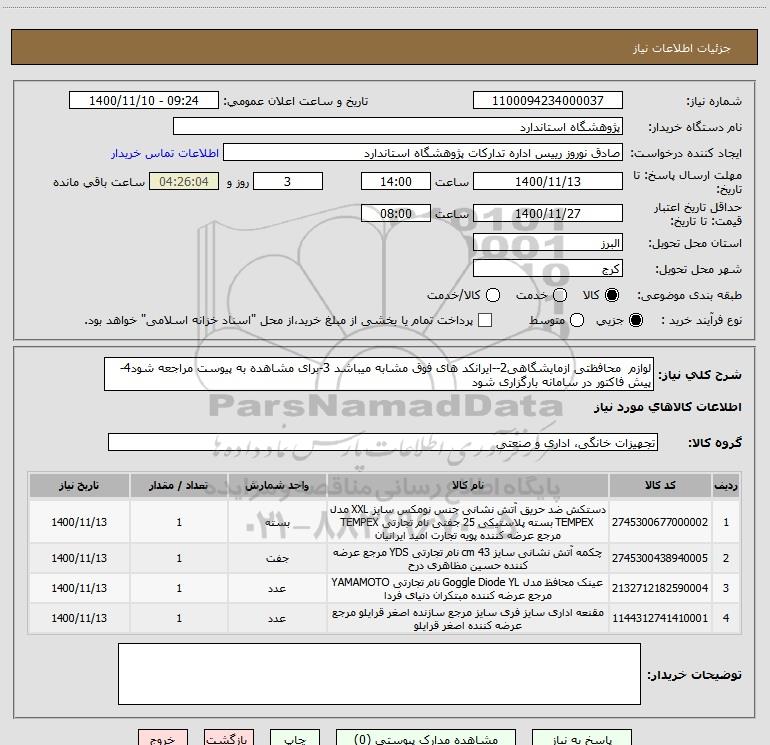Select the کالا radio button
This screenshot has width=770, height=745.
point(612,295)
